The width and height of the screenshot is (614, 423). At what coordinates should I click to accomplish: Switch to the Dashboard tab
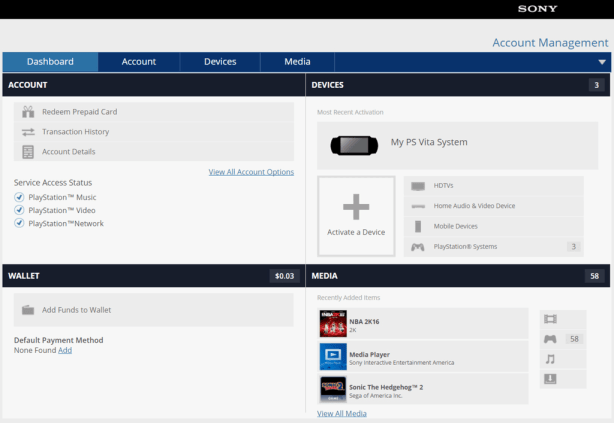(50, 62)
